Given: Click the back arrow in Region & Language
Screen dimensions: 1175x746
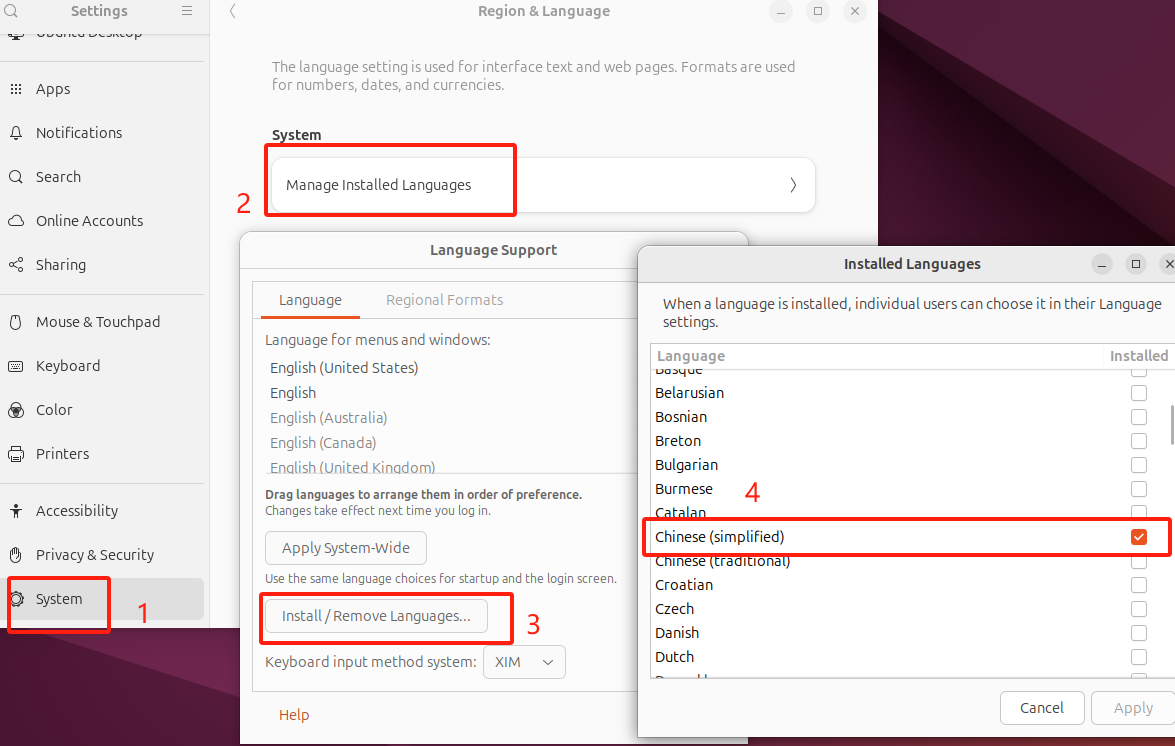Looking at the screenshot, I should tap(232, 11).
